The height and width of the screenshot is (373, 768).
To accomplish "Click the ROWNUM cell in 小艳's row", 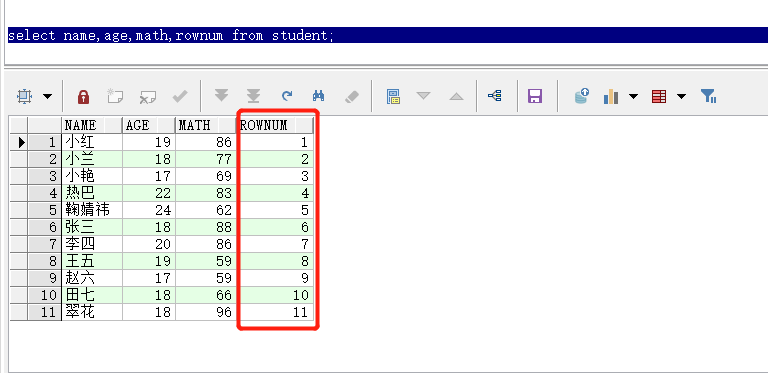I will 275,176.
